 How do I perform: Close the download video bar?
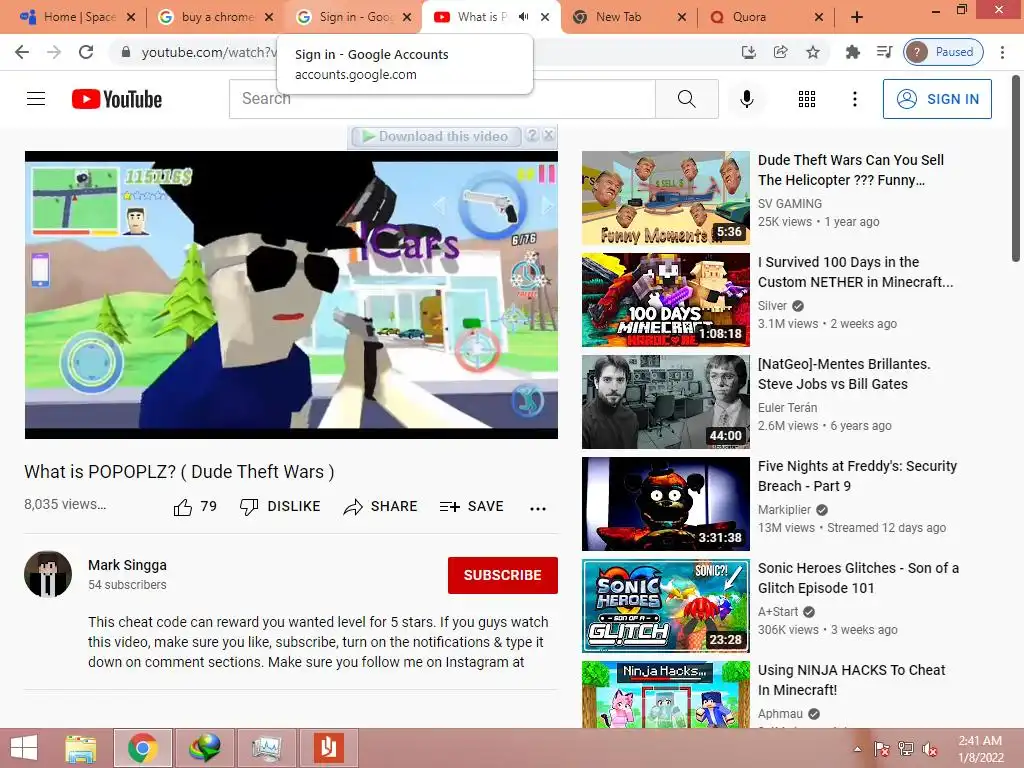pyautogui.click(x=549, y=135)
